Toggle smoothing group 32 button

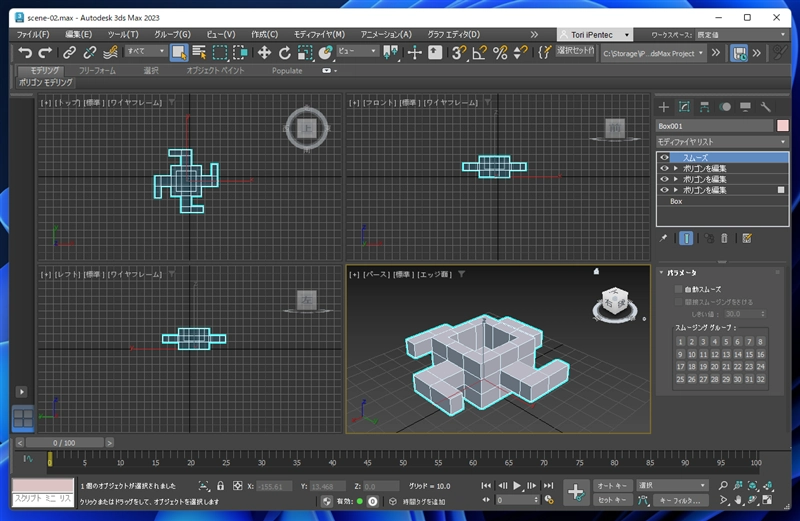coord(760,379)
